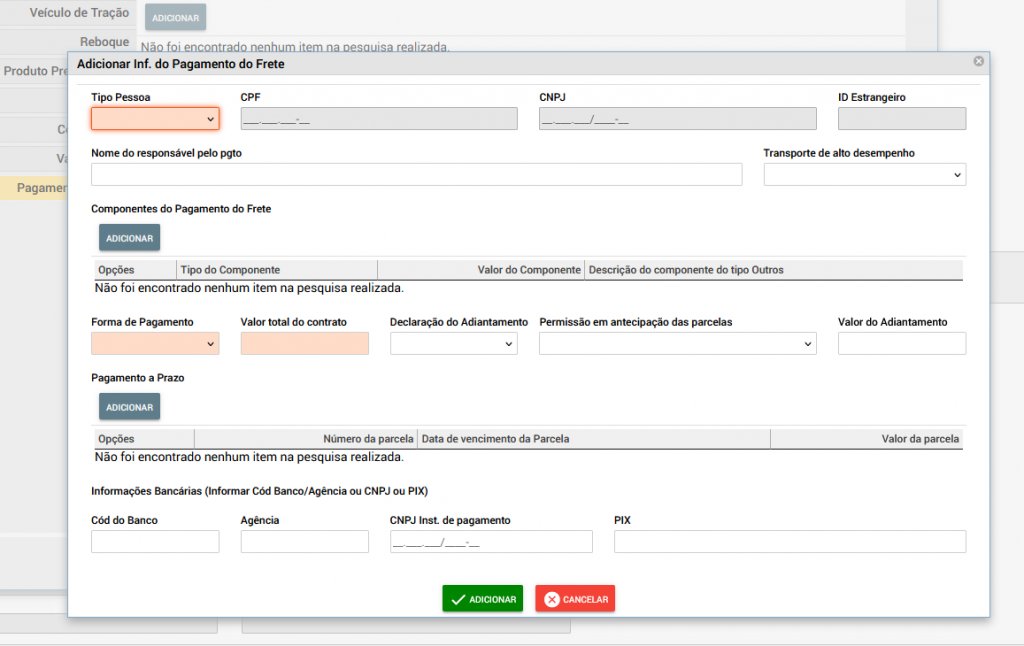The height and width of the screenshot is (646, 1024).
Task: Click Adicionar under Componentes do Pagamento do Frete
Action: (129, 238)
